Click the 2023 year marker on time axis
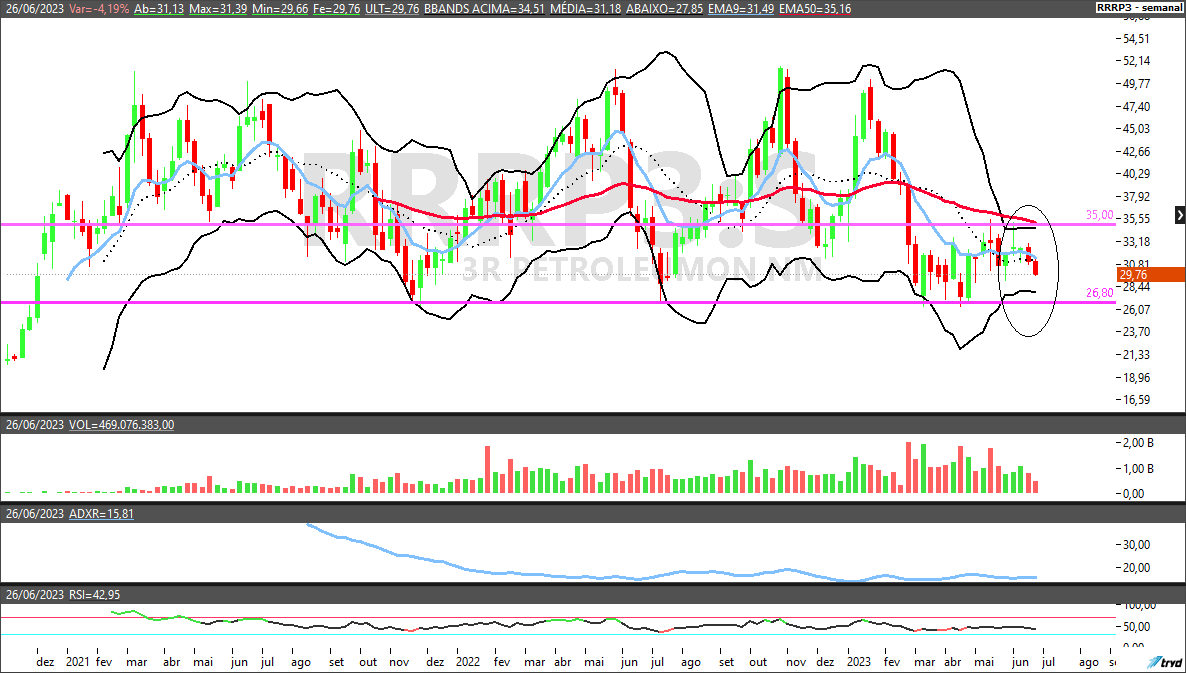The height and width of the screenshot is (673, 1186). pos(858,662)
